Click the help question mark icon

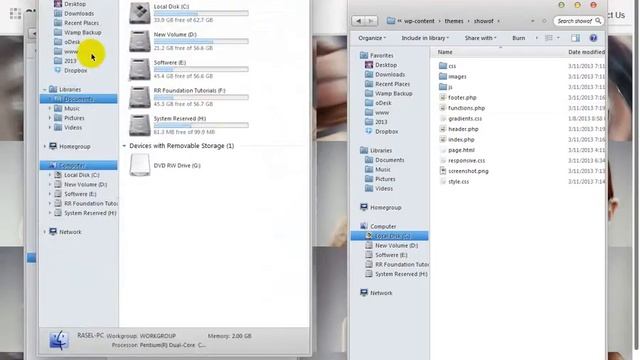tap(593, 38)
